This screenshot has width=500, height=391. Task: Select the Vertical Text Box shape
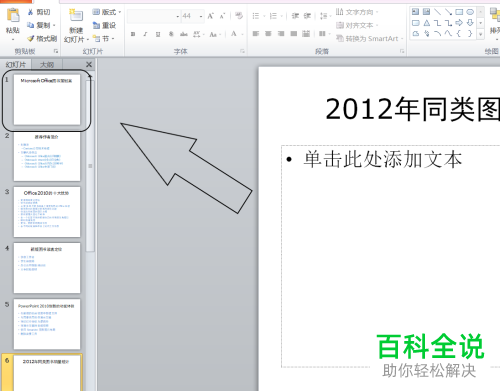(426, 12)
